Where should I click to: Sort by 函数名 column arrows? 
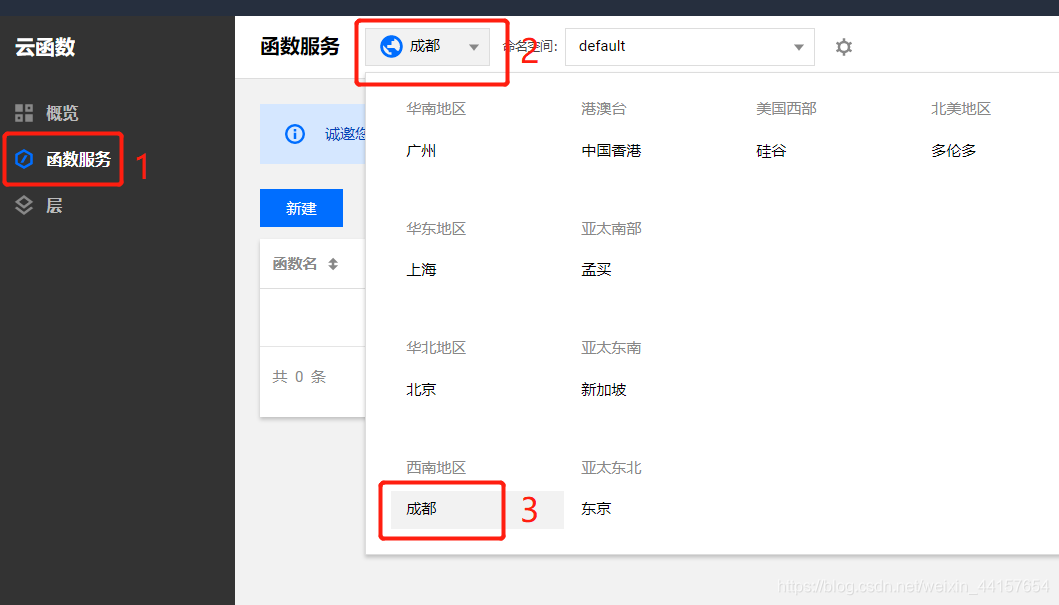(333, 264)
